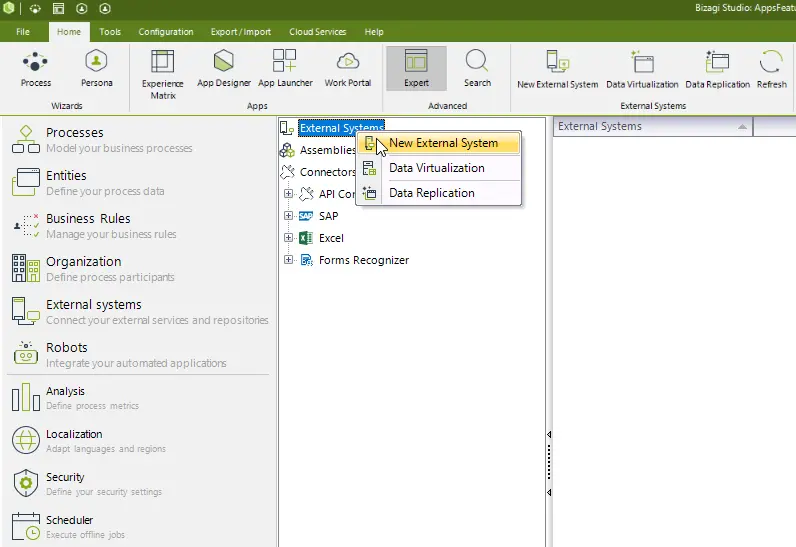Screen dimensions: 796x547
Task: Click lower collapse arrow on panel splitter
Action: [x=549, y=492]
